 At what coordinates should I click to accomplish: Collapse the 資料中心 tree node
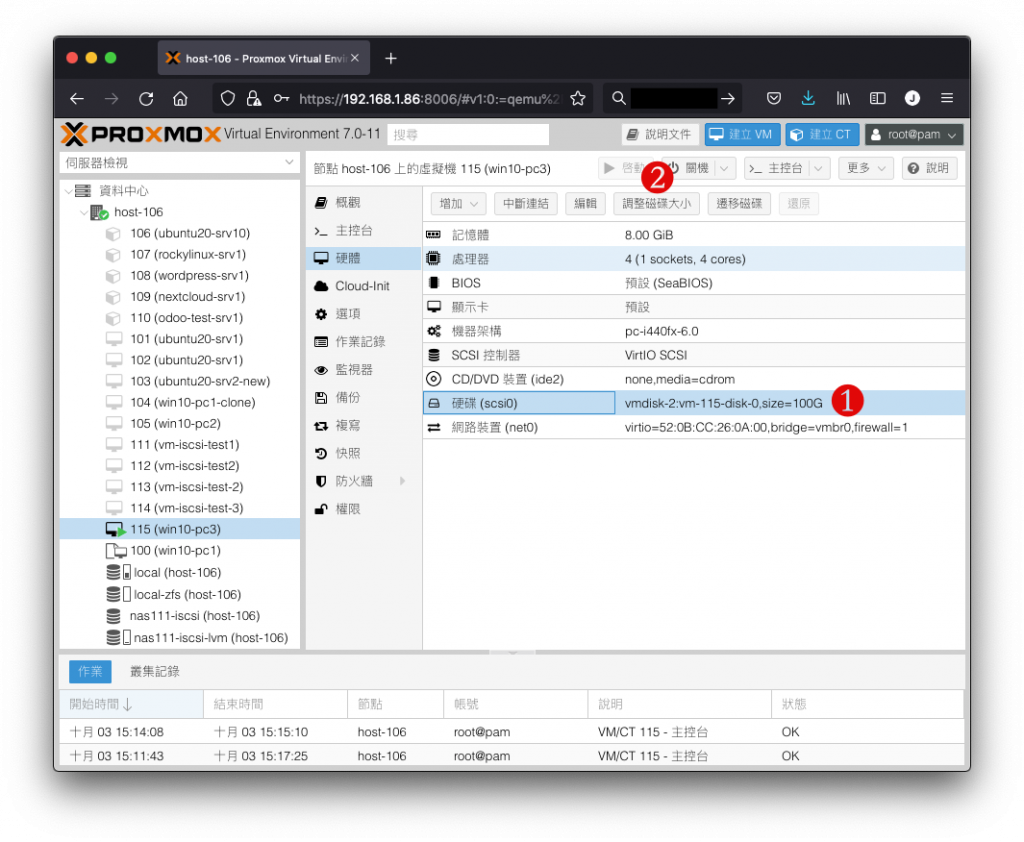coord(69,191)
